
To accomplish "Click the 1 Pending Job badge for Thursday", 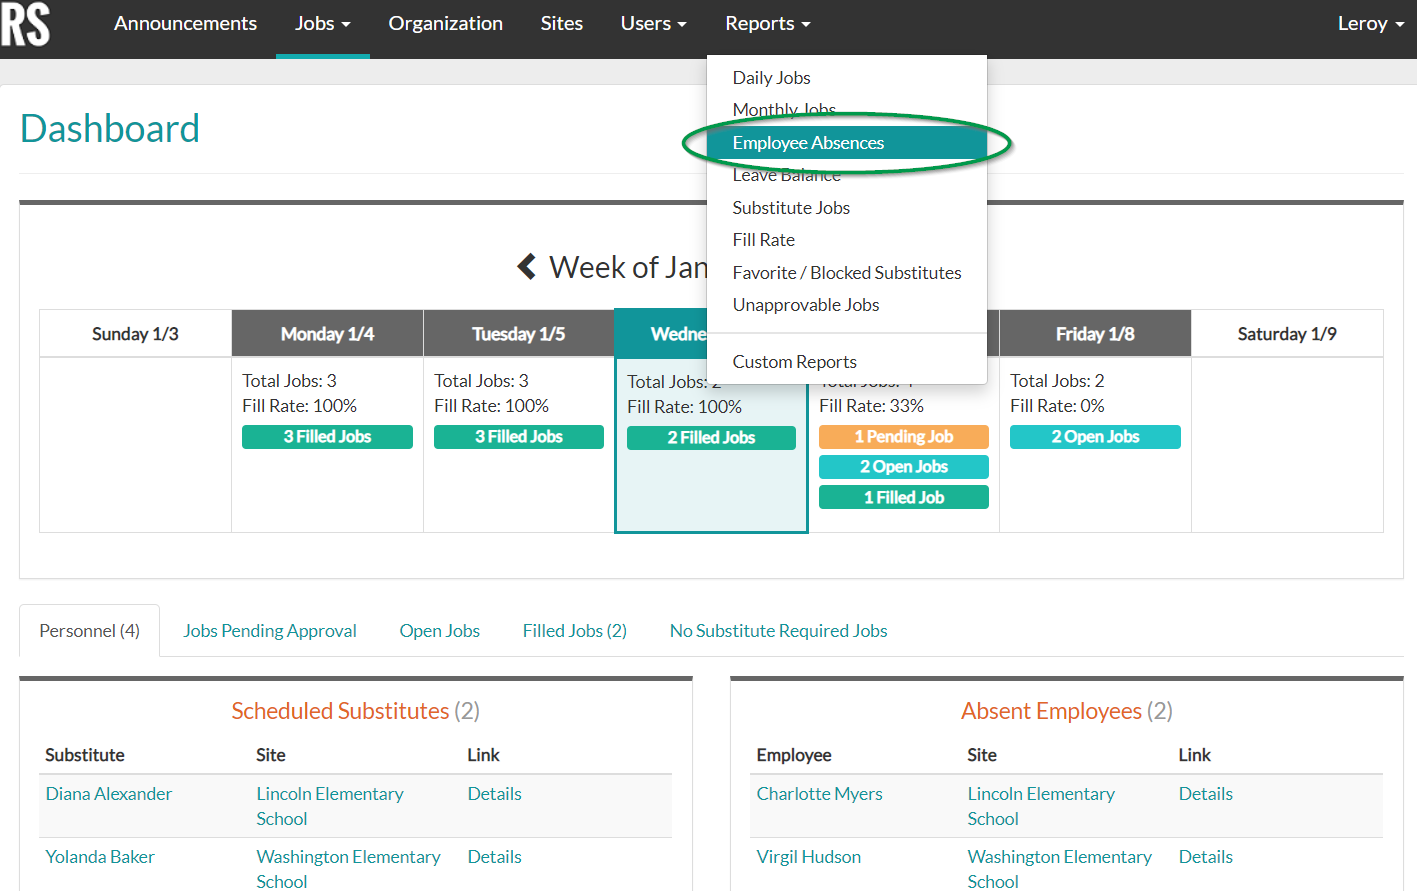I will click(x=903, y=436).
